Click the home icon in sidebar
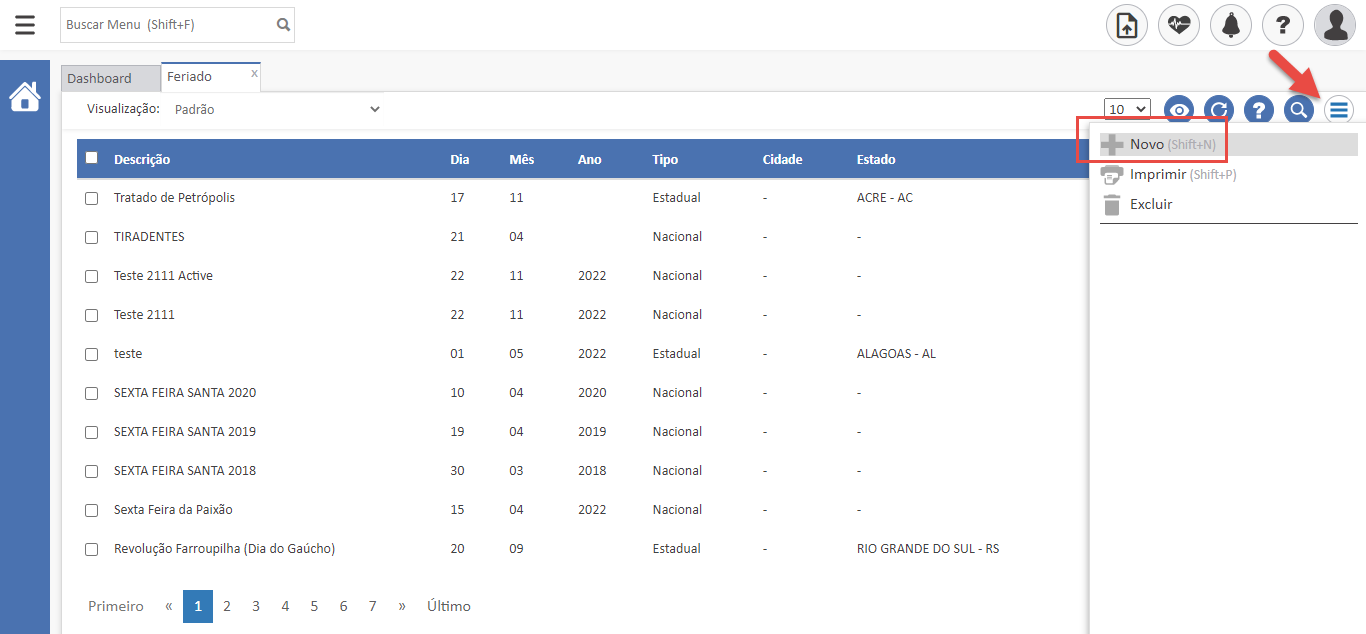1366x634 pixels. [x=25, y=97]
